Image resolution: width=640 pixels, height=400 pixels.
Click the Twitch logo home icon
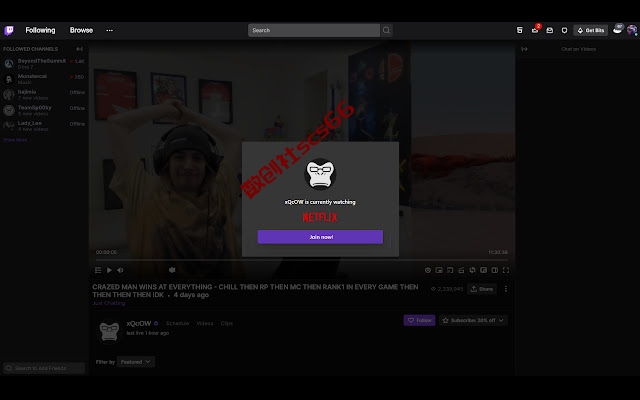click(9, 31)
